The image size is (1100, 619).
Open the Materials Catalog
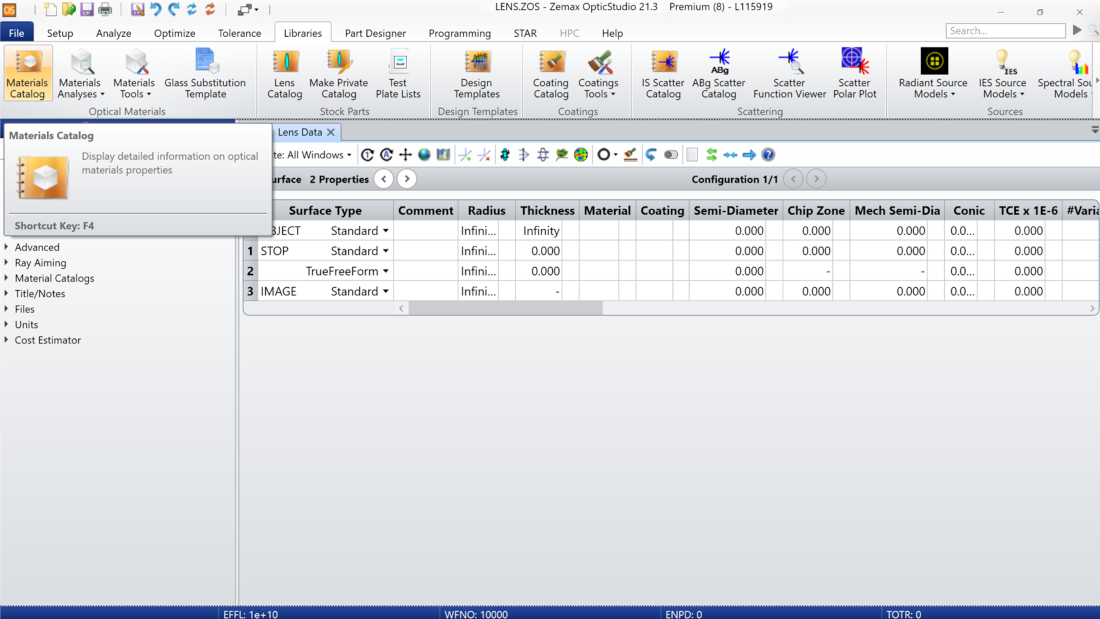point(27,74)
